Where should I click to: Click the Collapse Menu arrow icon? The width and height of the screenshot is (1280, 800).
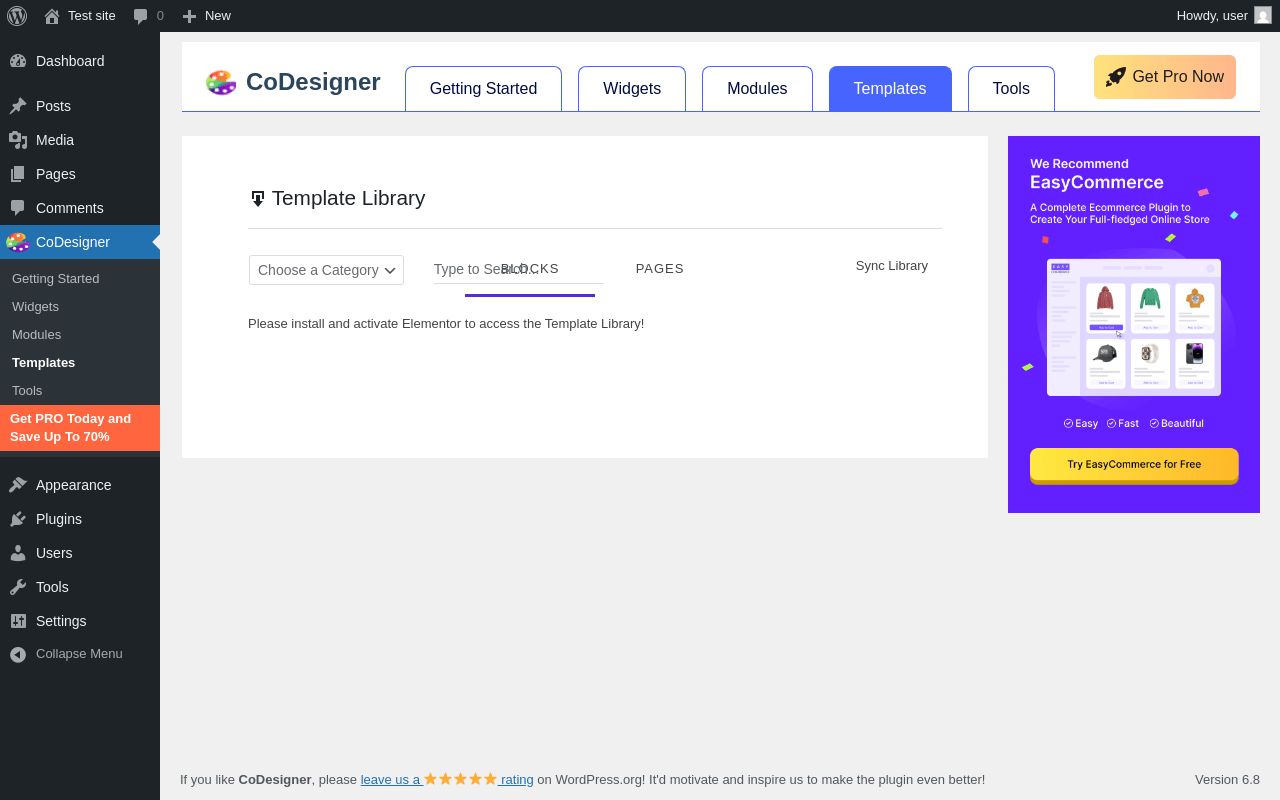[x=18, y=654]
